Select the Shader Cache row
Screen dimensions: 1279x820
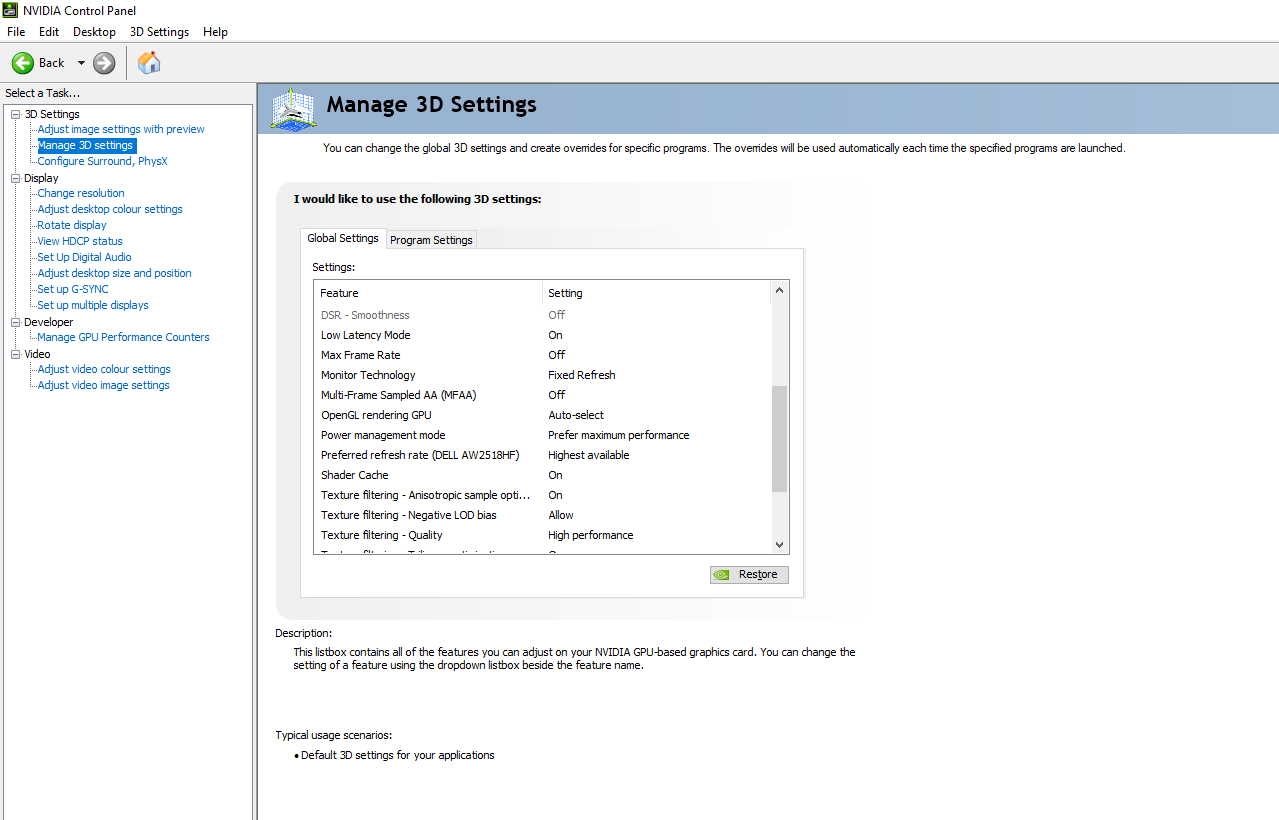coord(543,475)
